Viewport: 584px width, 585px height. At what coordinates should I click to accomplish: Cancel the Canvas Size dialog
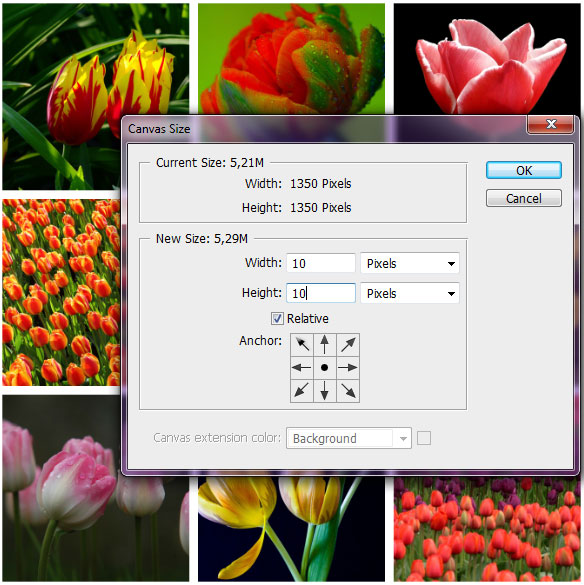[x=524, y=198]
